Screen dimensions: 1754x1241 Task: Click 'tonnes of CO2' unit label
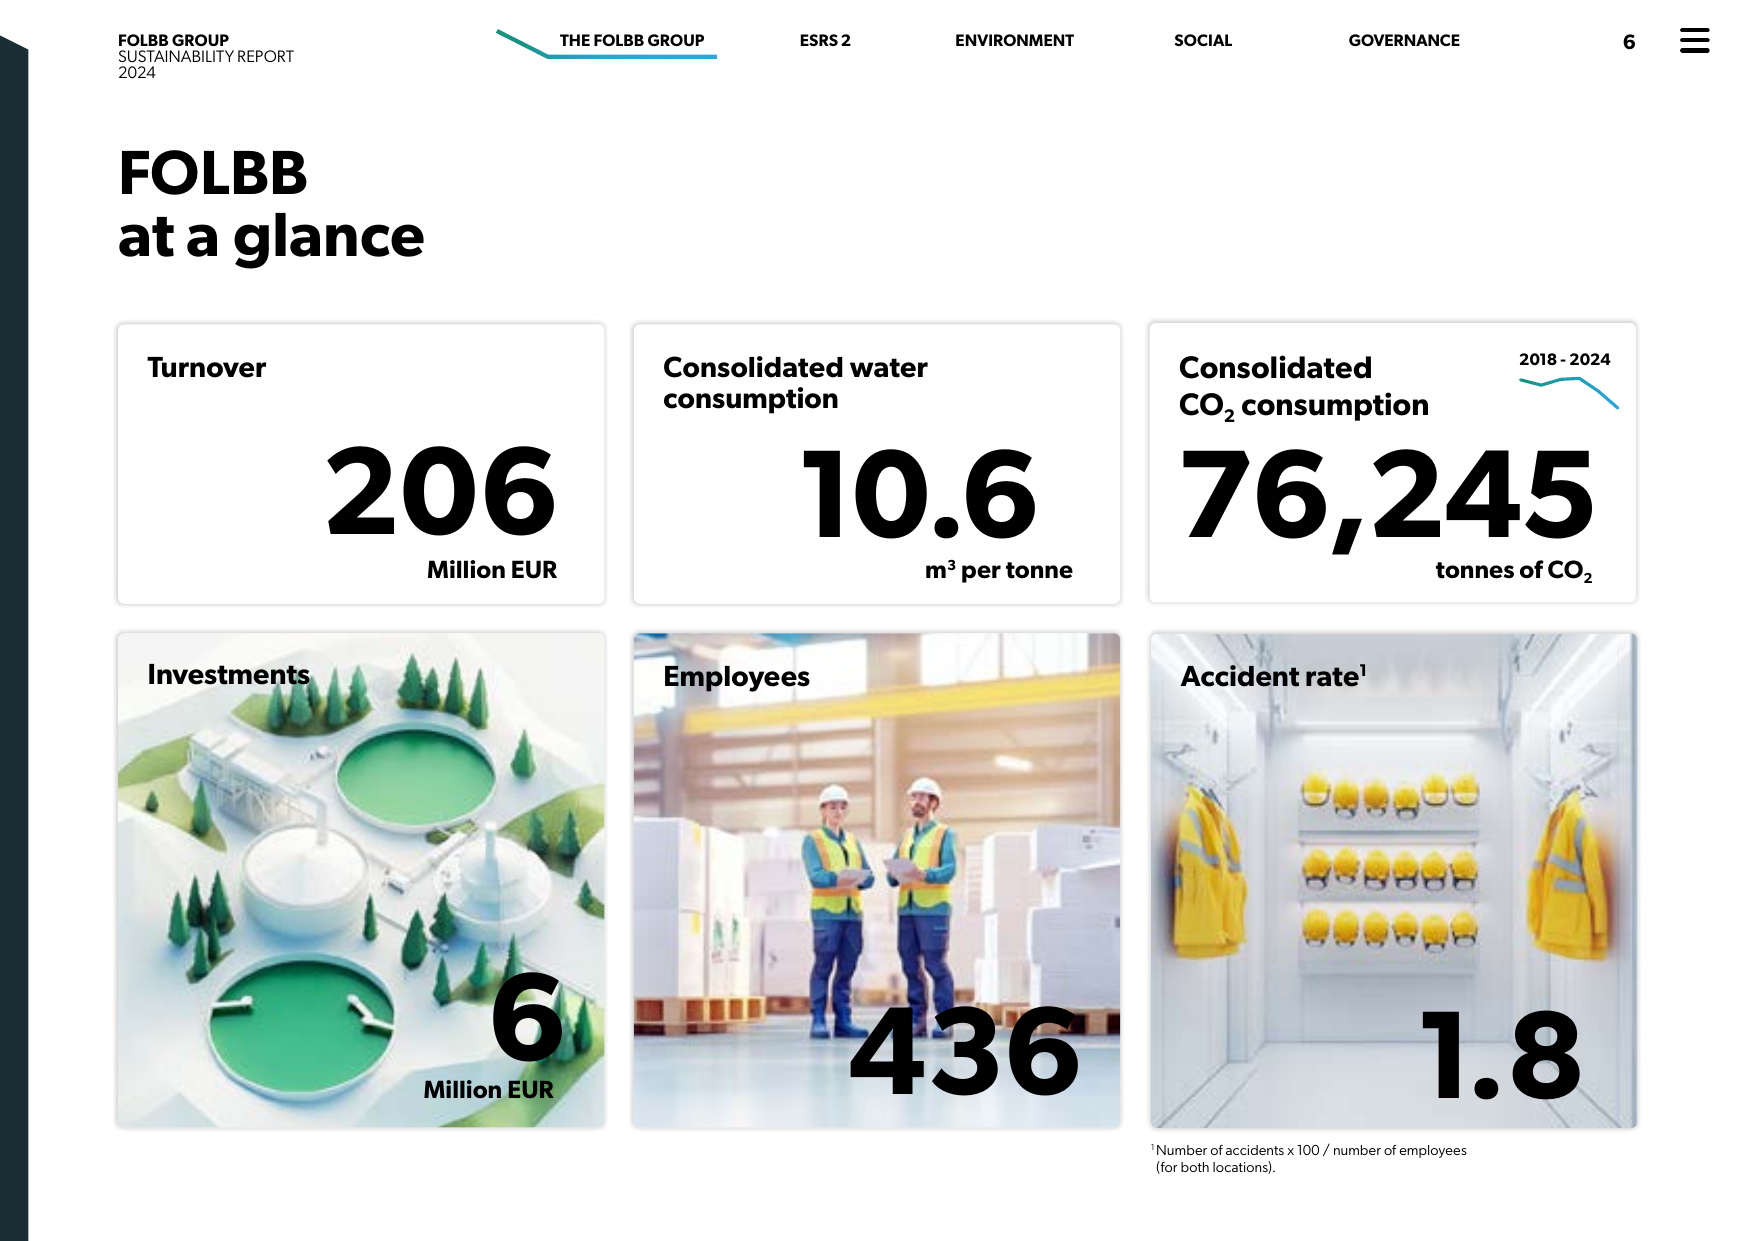click(1514, 571)
